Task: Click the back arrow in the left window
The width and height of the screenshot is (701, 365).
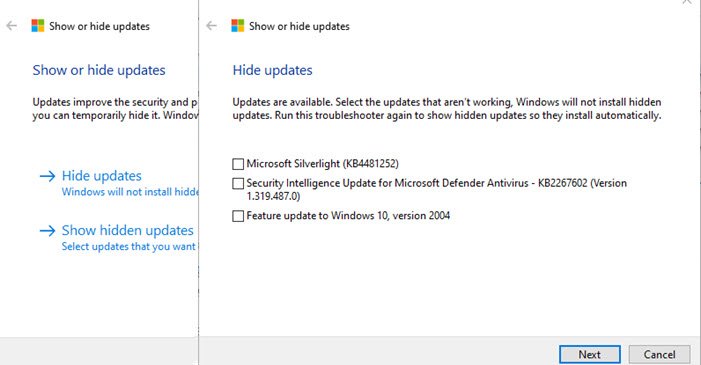Action: click(12, 26)
